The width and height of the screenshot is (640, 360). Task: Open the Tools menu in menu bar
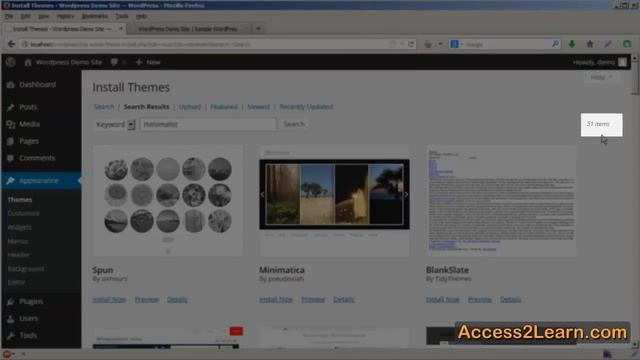coord(122,16)
